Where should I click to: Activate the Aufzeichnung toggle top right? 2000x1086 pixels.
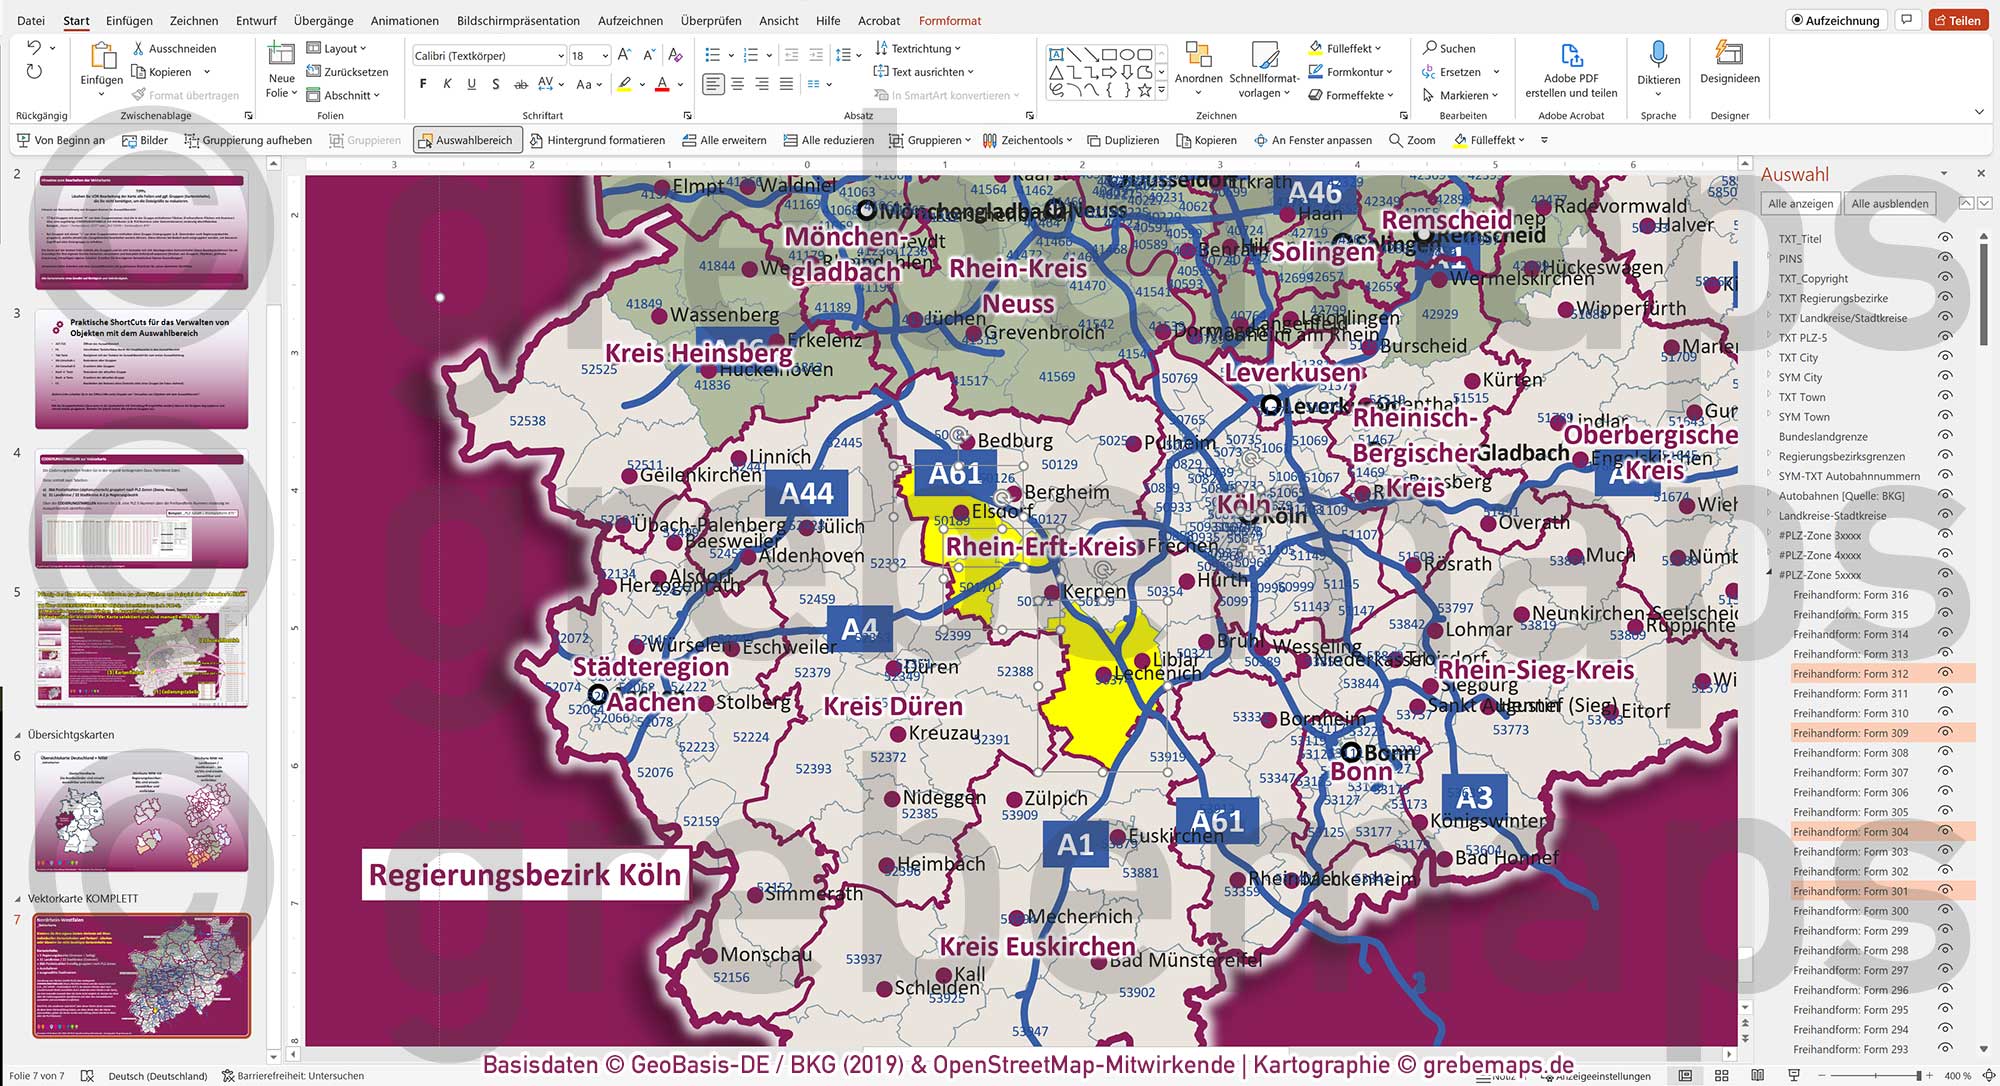tap(1834, 19)
